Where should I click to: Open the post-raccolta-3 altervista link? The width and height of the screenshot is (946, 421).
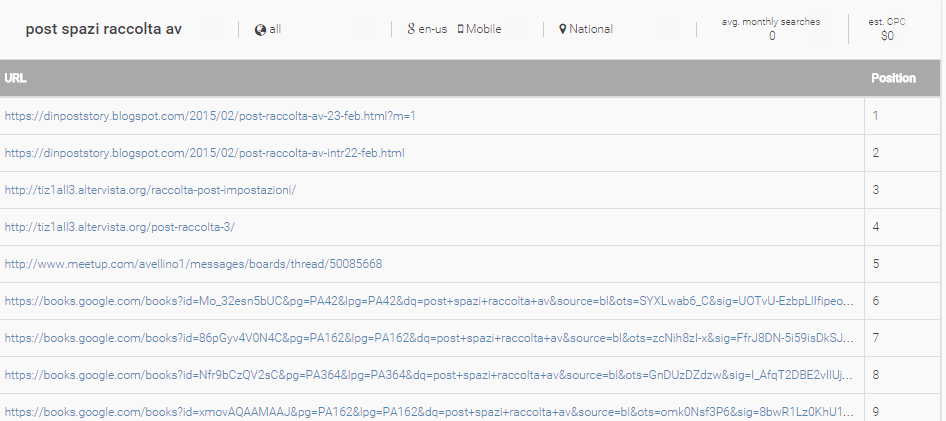coord(119,227)
